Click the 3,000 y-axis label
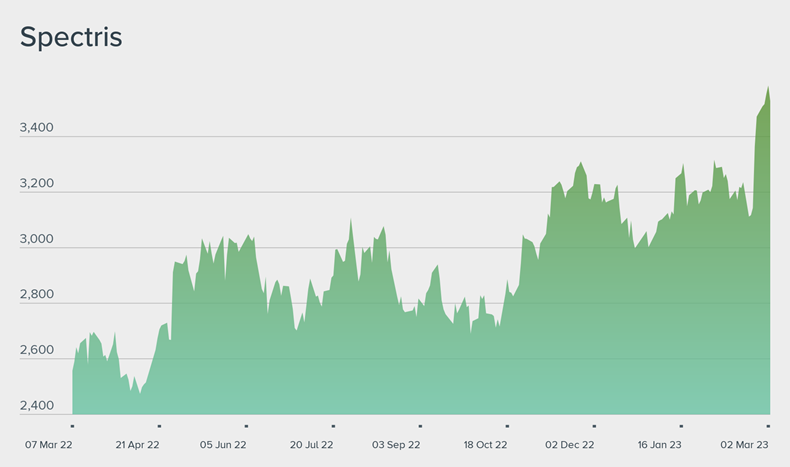Image resolution: width=790 pixels, height=467 pixels. click(x=36, y=239)
